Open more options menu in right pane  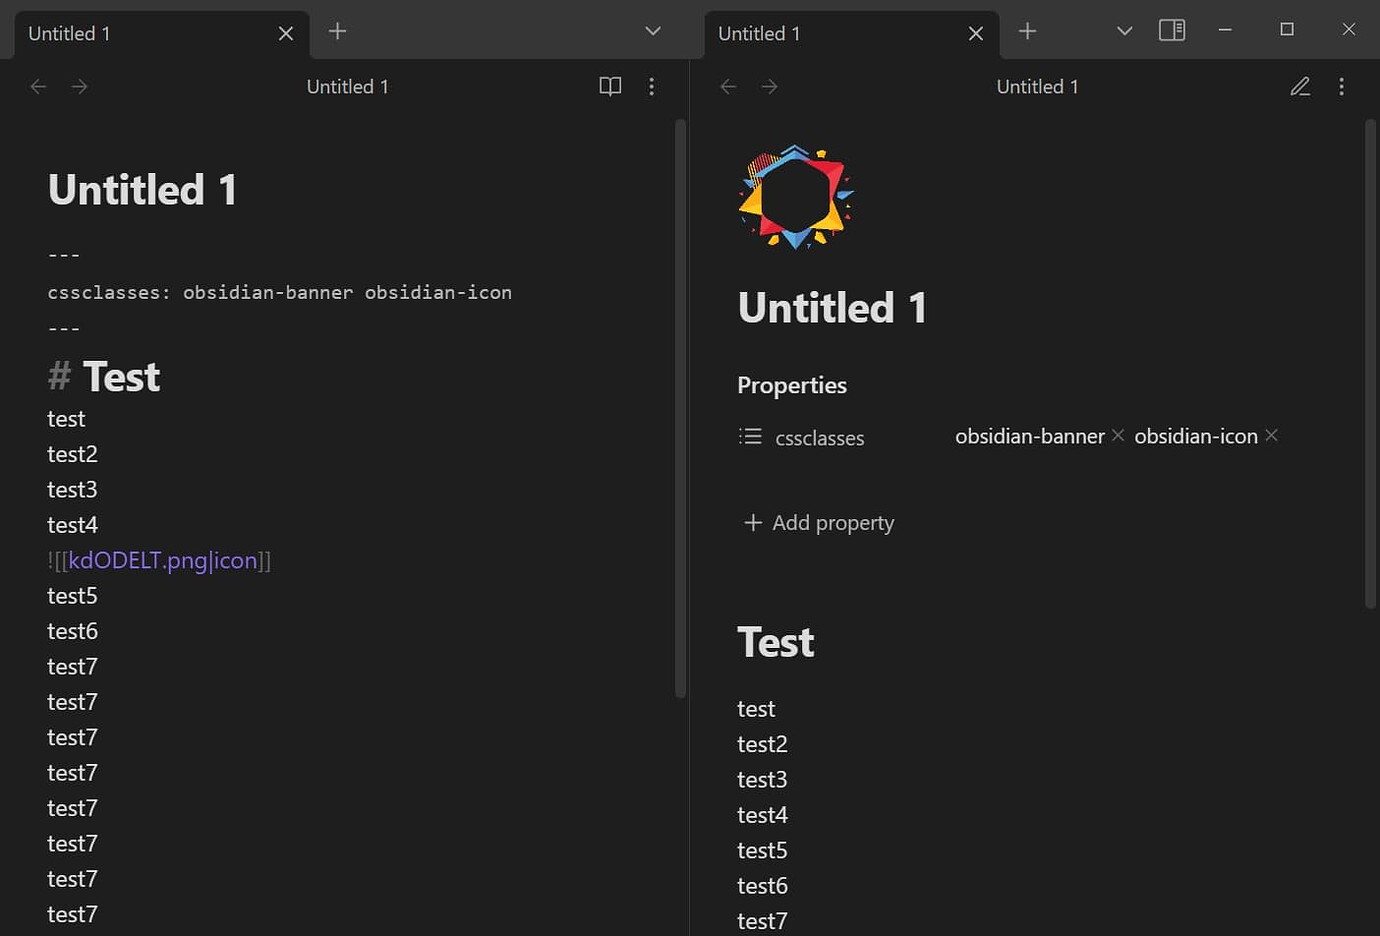click(x=1341, y=87)
